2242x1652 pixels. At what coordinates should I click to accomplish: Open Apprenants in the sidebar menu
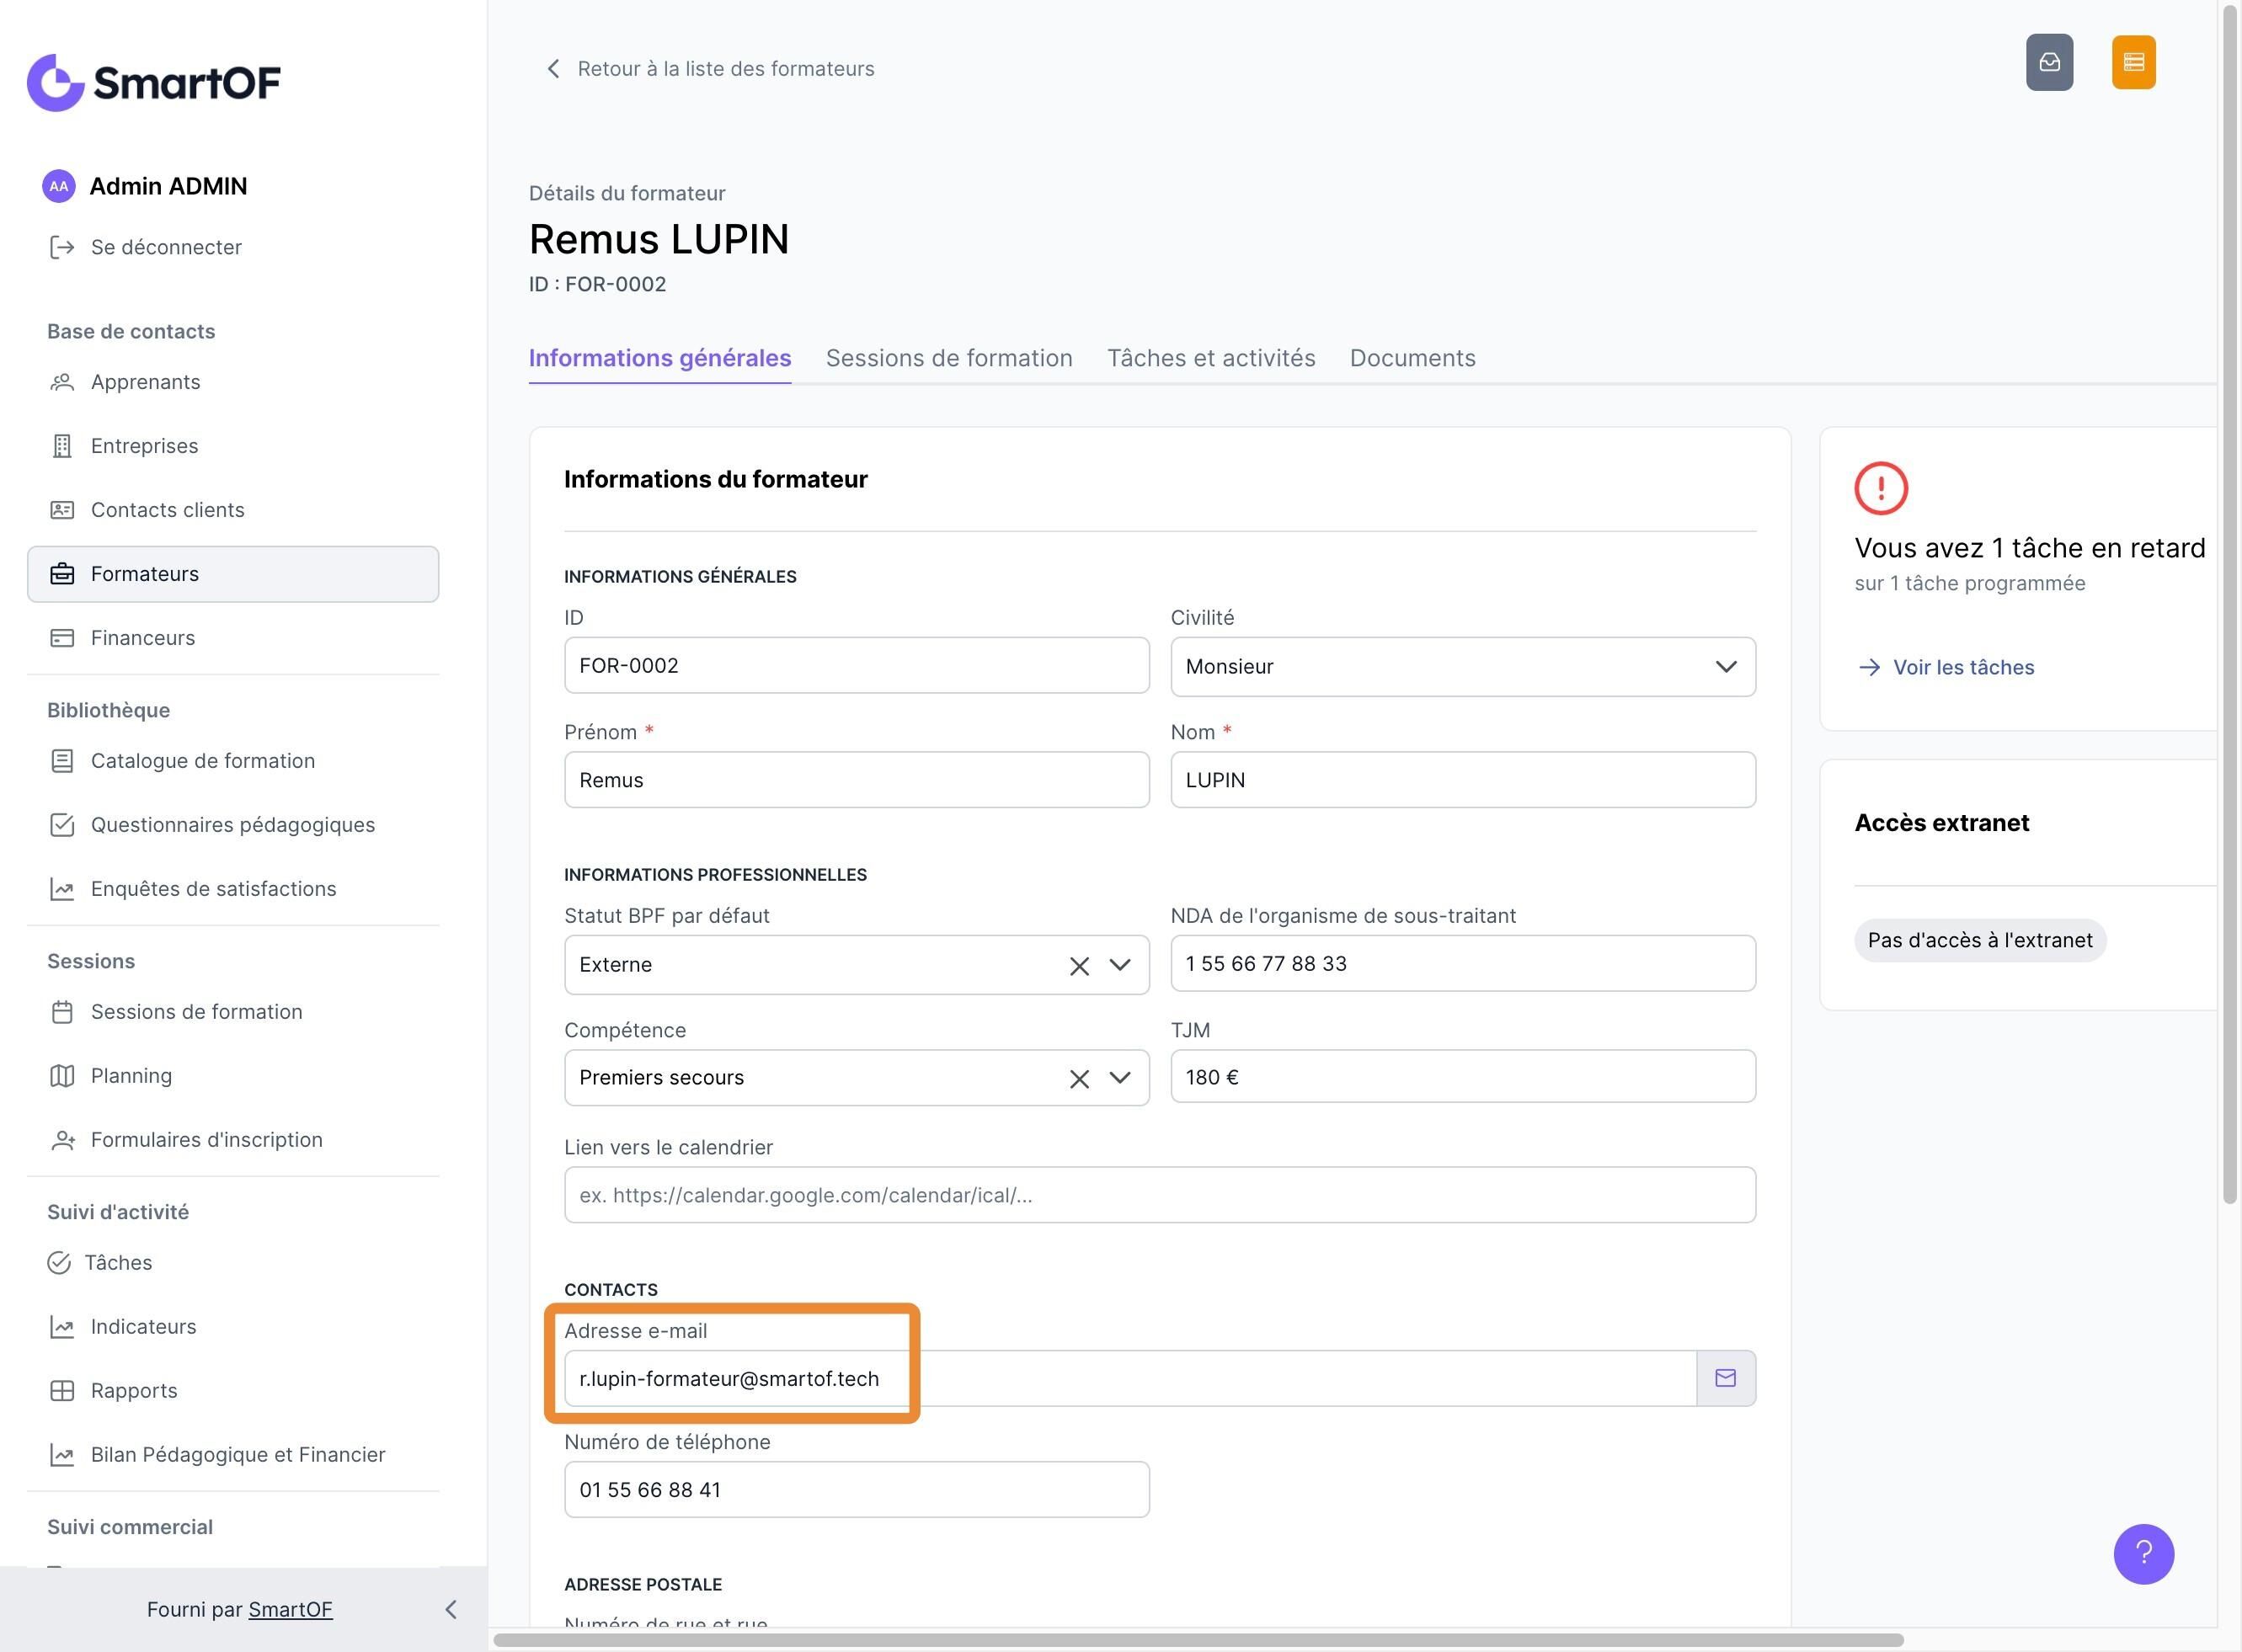(x=145, y=382)
